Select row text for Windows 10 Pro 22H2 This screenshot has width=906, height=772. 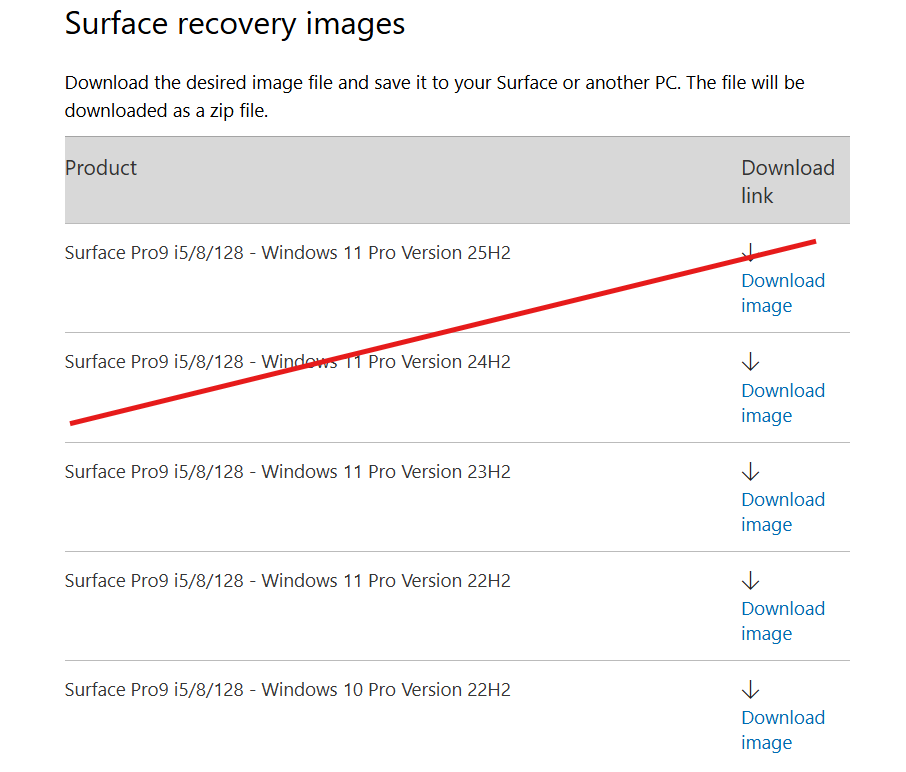(x=288, y=690)
